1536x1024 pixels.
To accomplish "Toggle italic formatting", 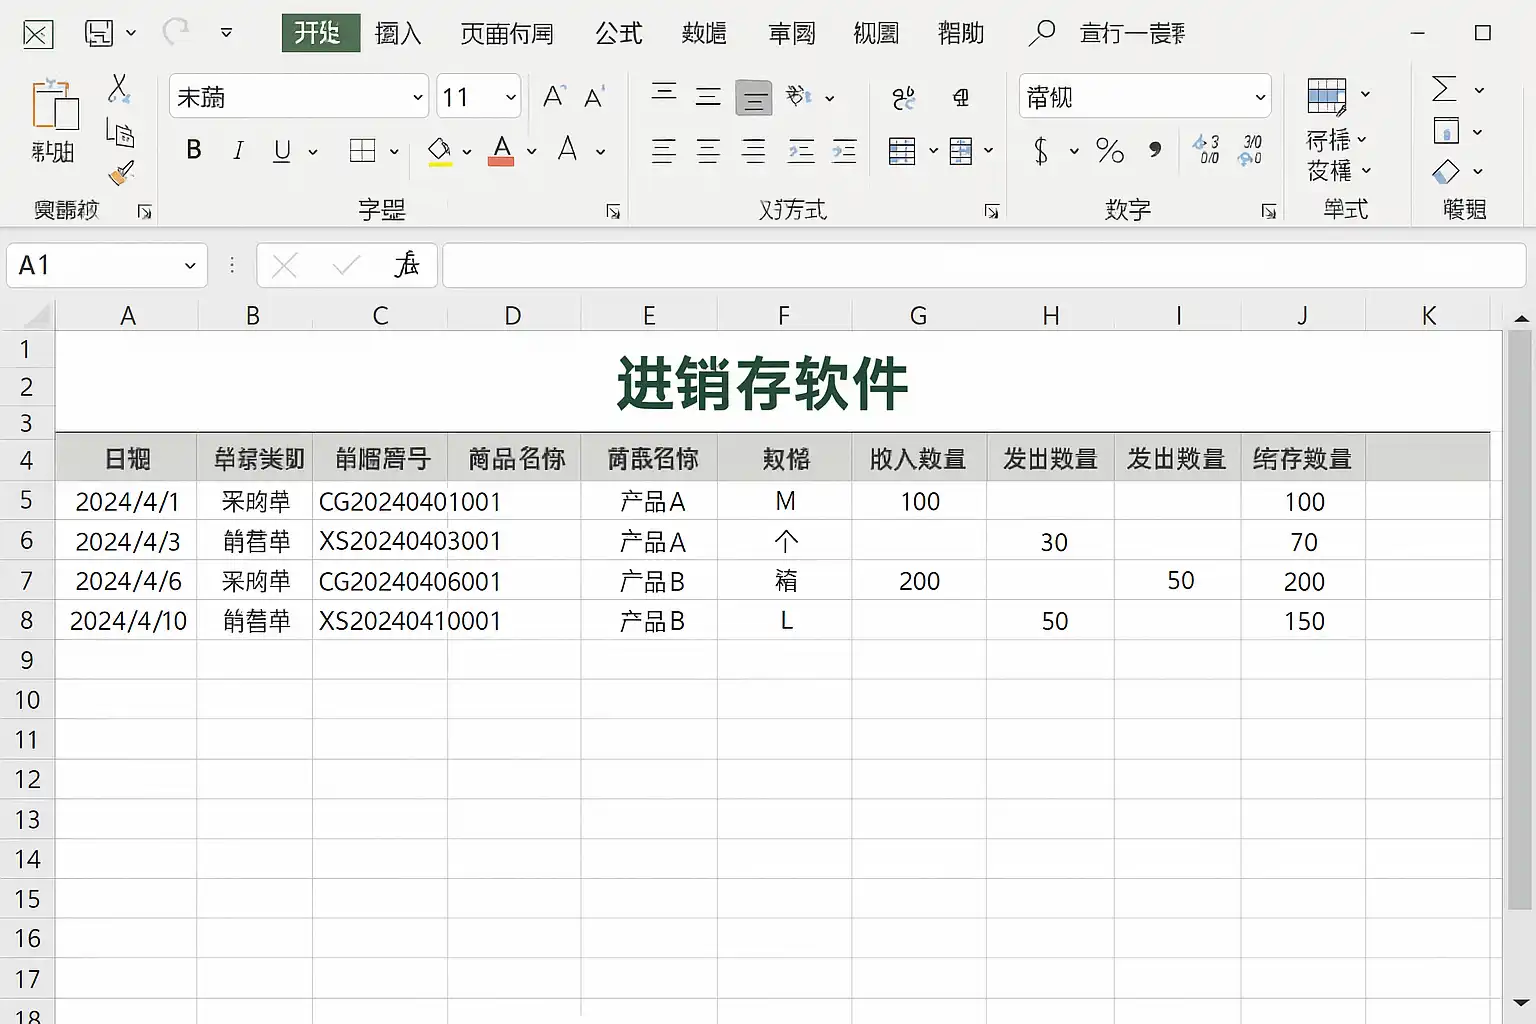I will click(x=238, y=151).
